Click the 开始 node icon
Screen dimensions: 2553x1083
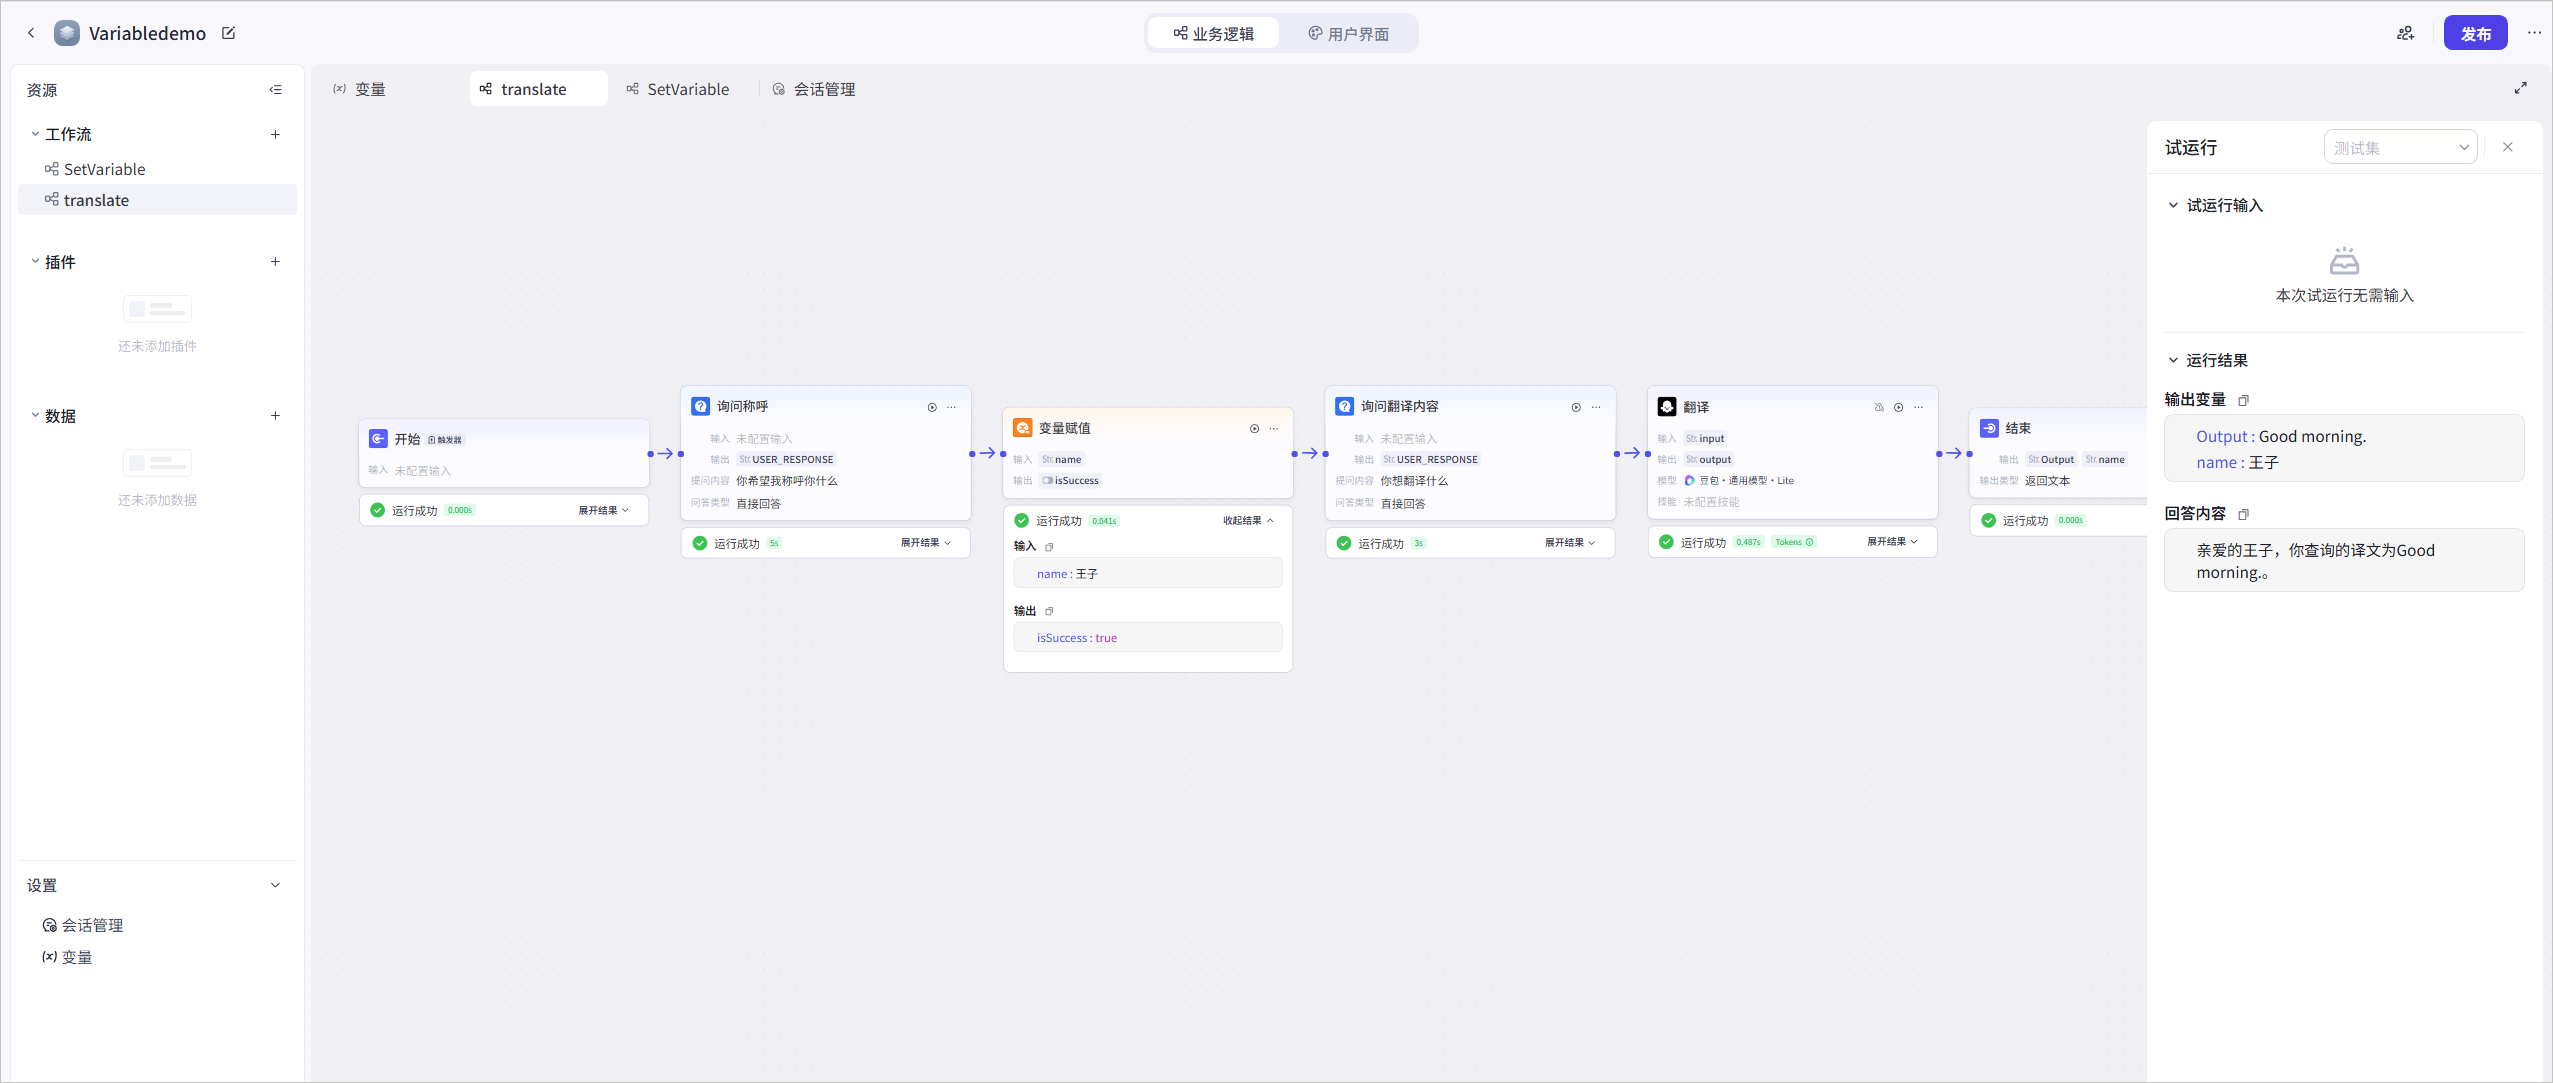(378, 439)
